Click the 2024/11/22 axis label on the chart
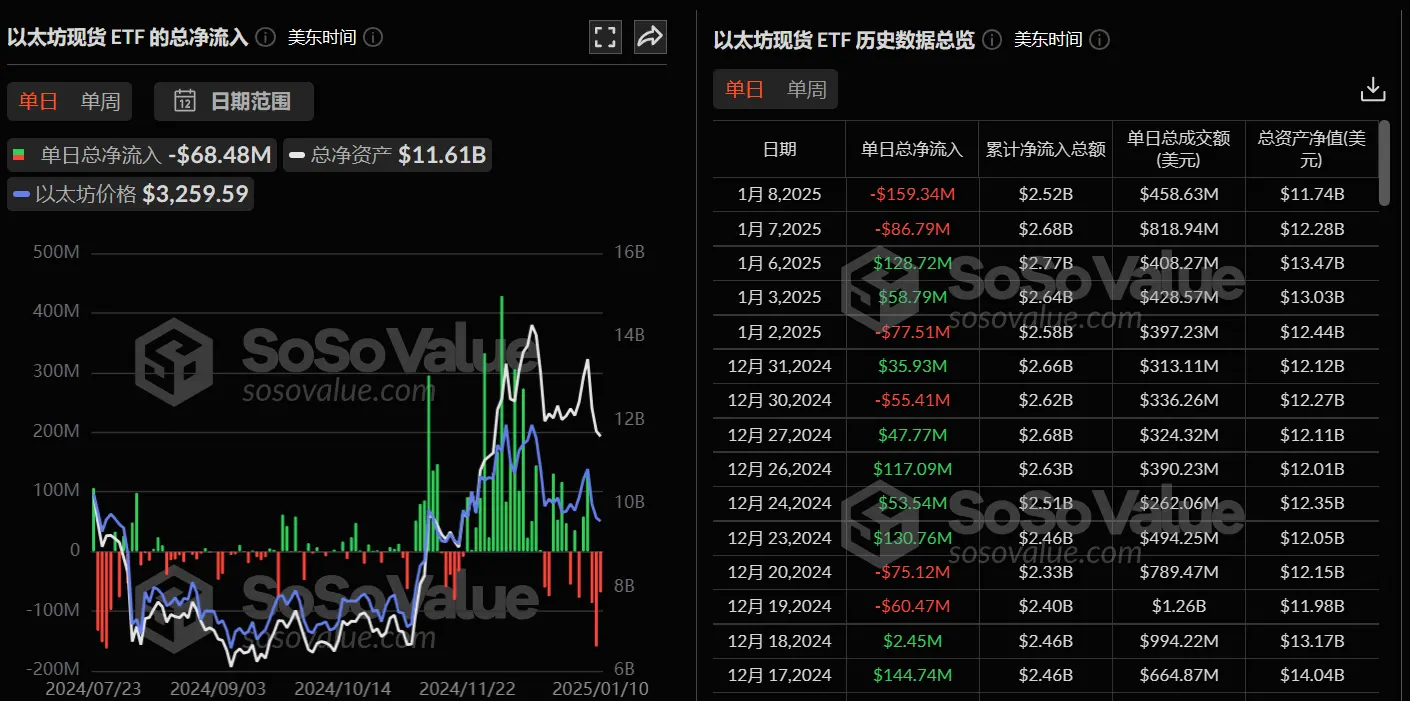This screenshot has height=701, width=1410. click(466, 689)
